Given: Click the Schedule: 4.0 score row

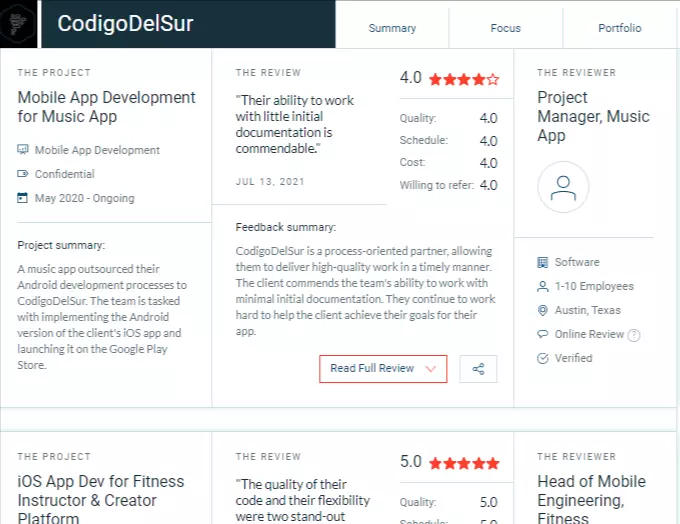Looking at the screenshot, I should [448, 141].
